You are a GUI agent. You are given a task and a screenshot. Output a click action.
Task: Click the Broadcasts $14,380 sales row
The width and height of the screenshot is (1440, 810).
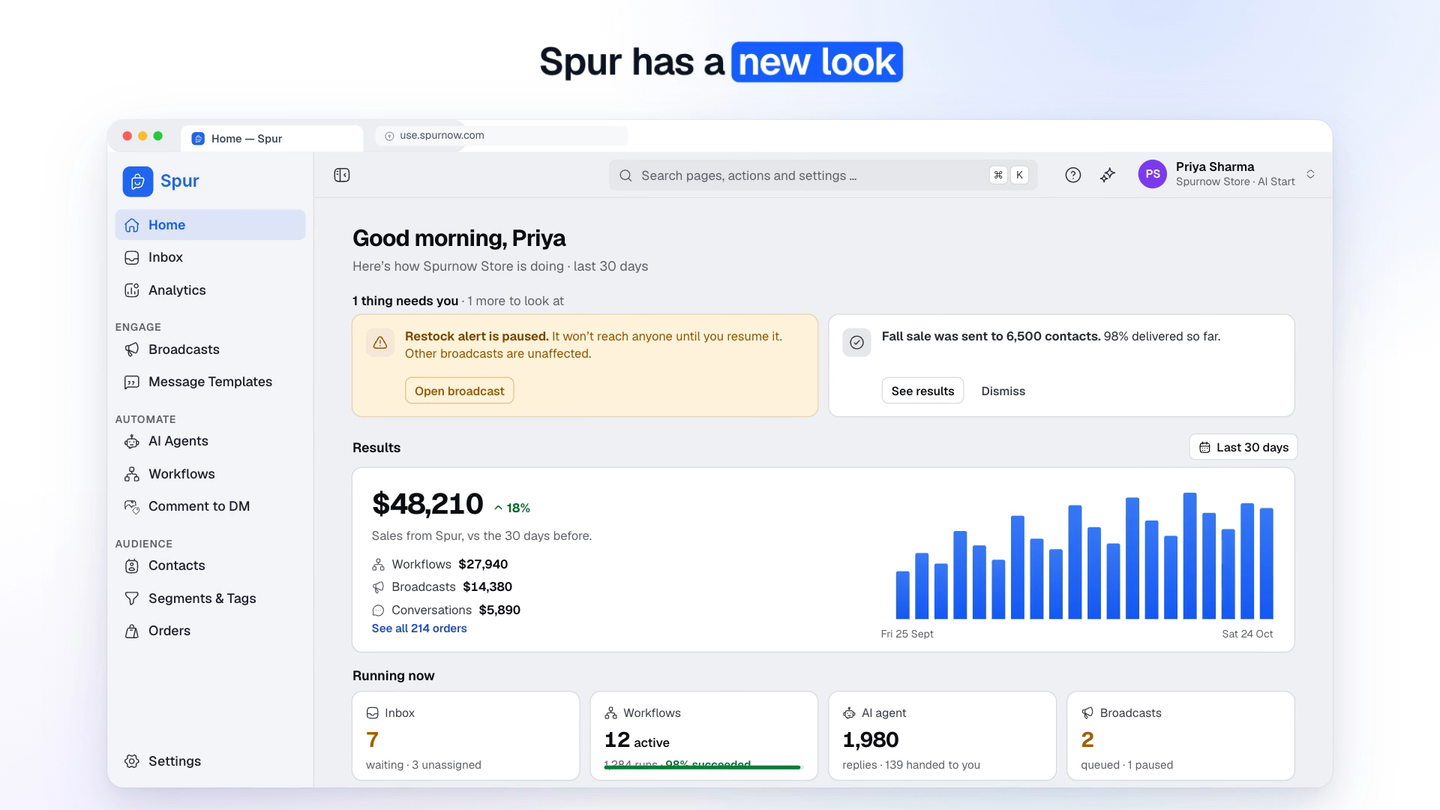point(442,587)
